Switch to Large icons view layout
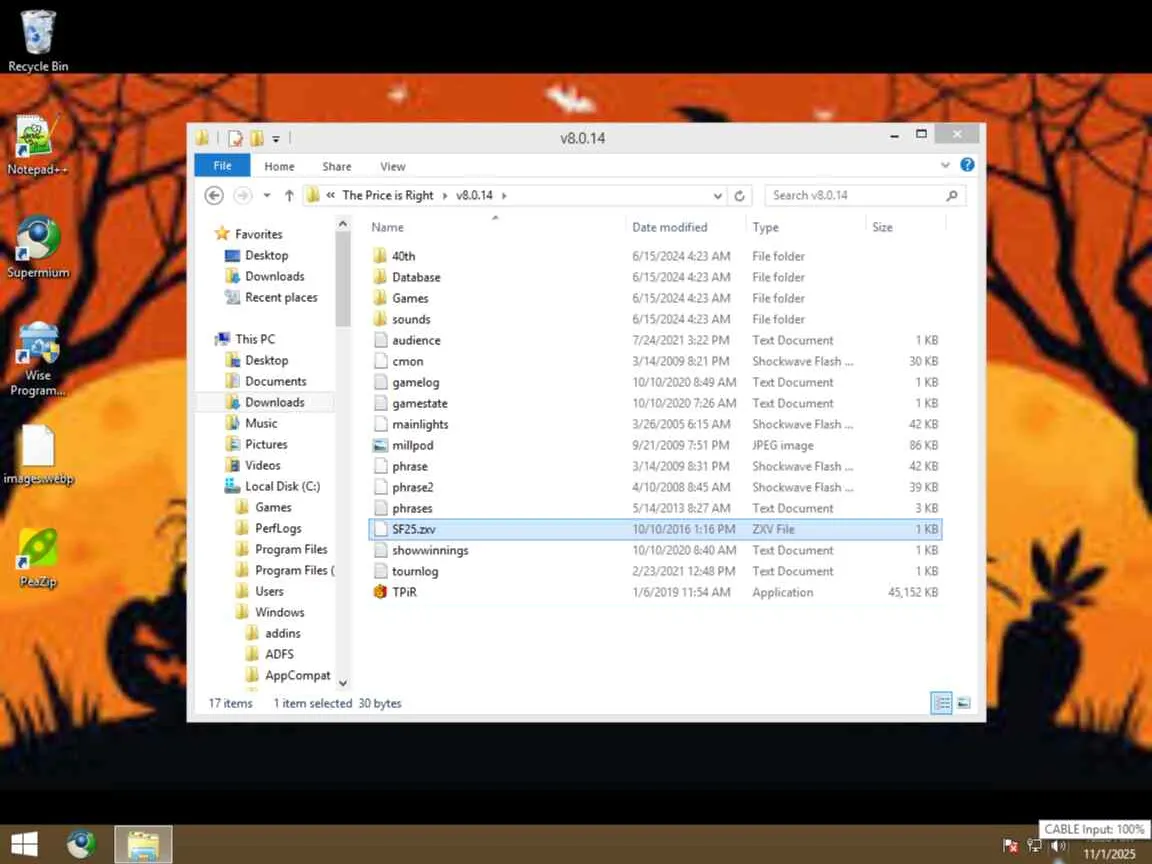Screen dimensions: 1152x864 tap(963, 703)
